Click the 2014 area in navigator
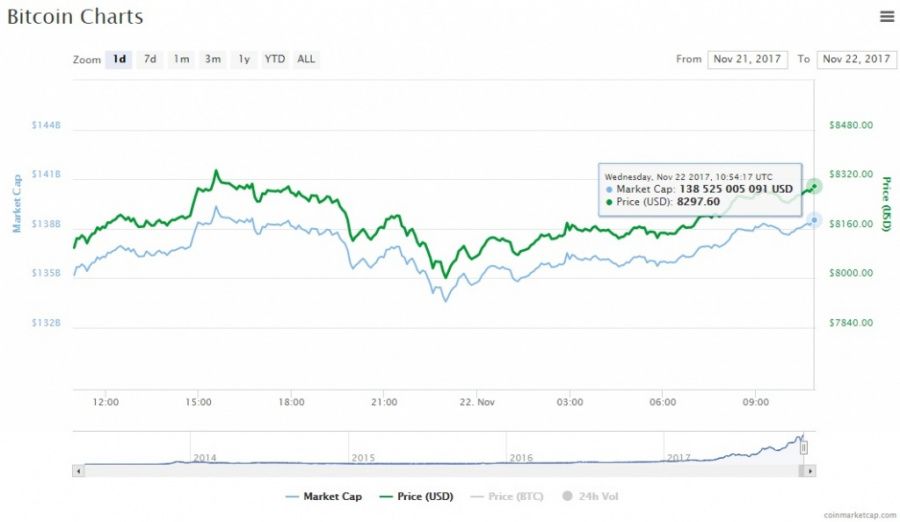The width and height of the screenshot is (900, 522). [205, 458]
